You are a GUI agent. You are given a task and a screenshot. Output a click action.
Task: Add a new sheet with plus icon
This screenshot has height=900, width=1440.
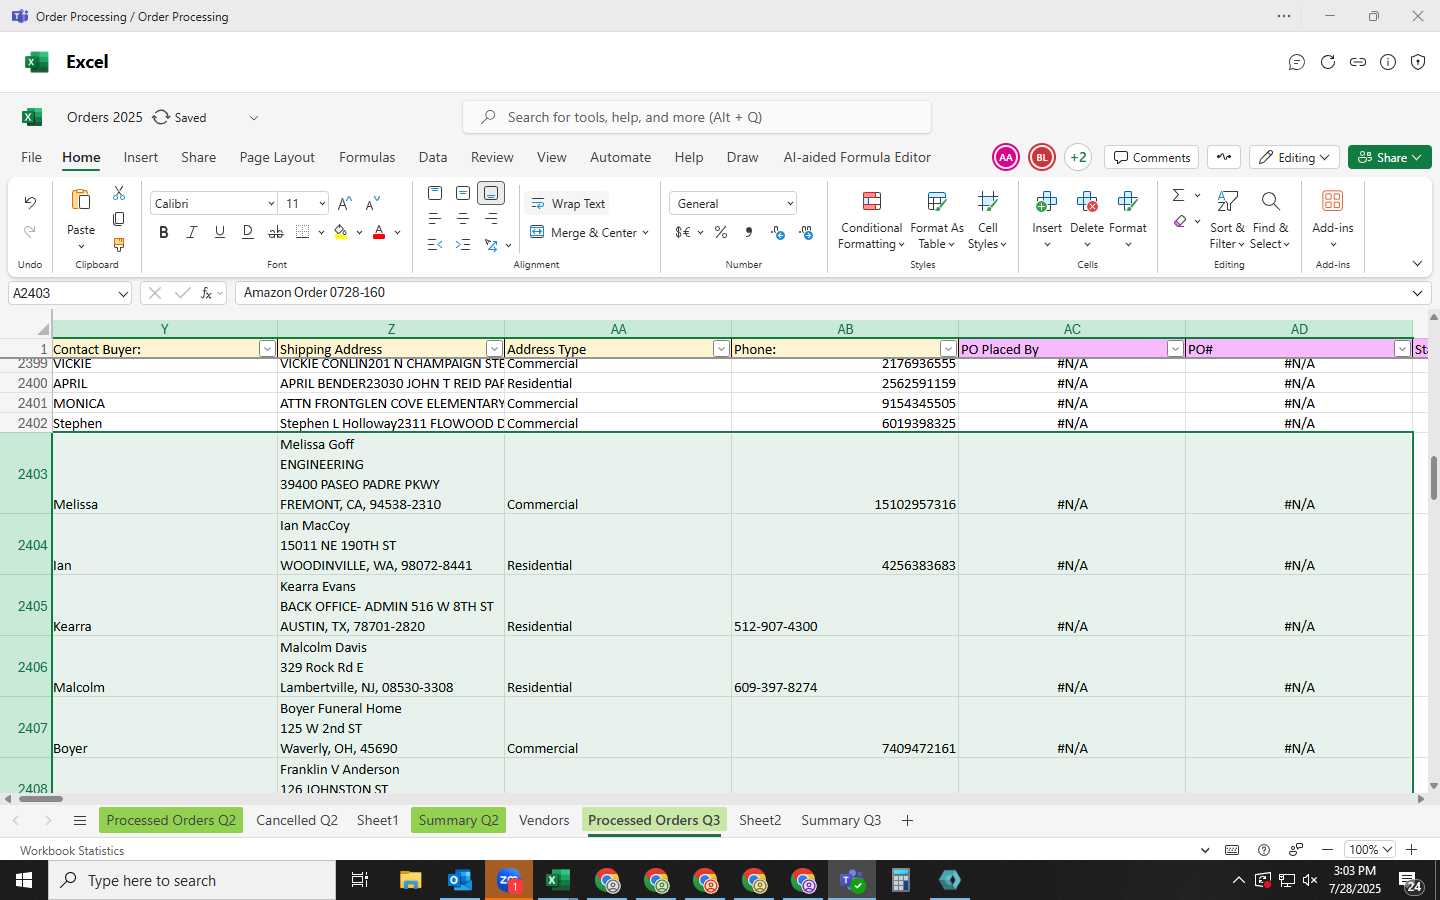point(907,821)
